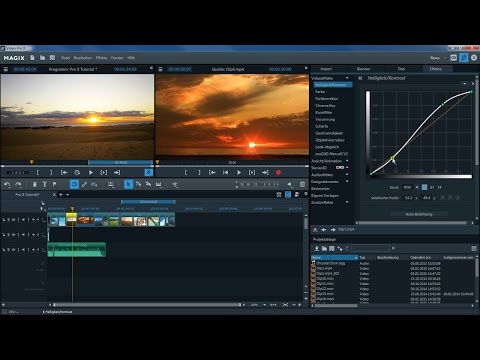The height and width of the screenshot is (360, 480).
Task: Open the Hilfe menu
Action: 131,58
